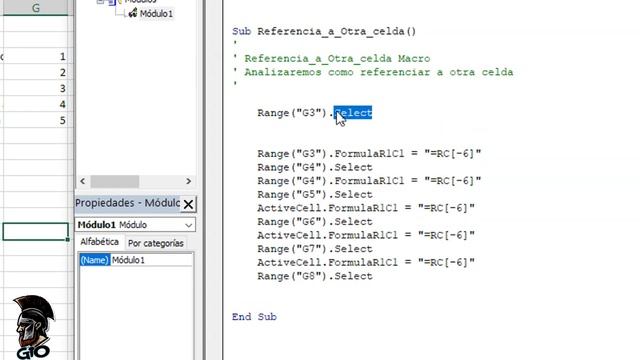Screen dimensions: 640x360
Task: Edit the Módulo1 name value field
Action: tap(151, 260)
